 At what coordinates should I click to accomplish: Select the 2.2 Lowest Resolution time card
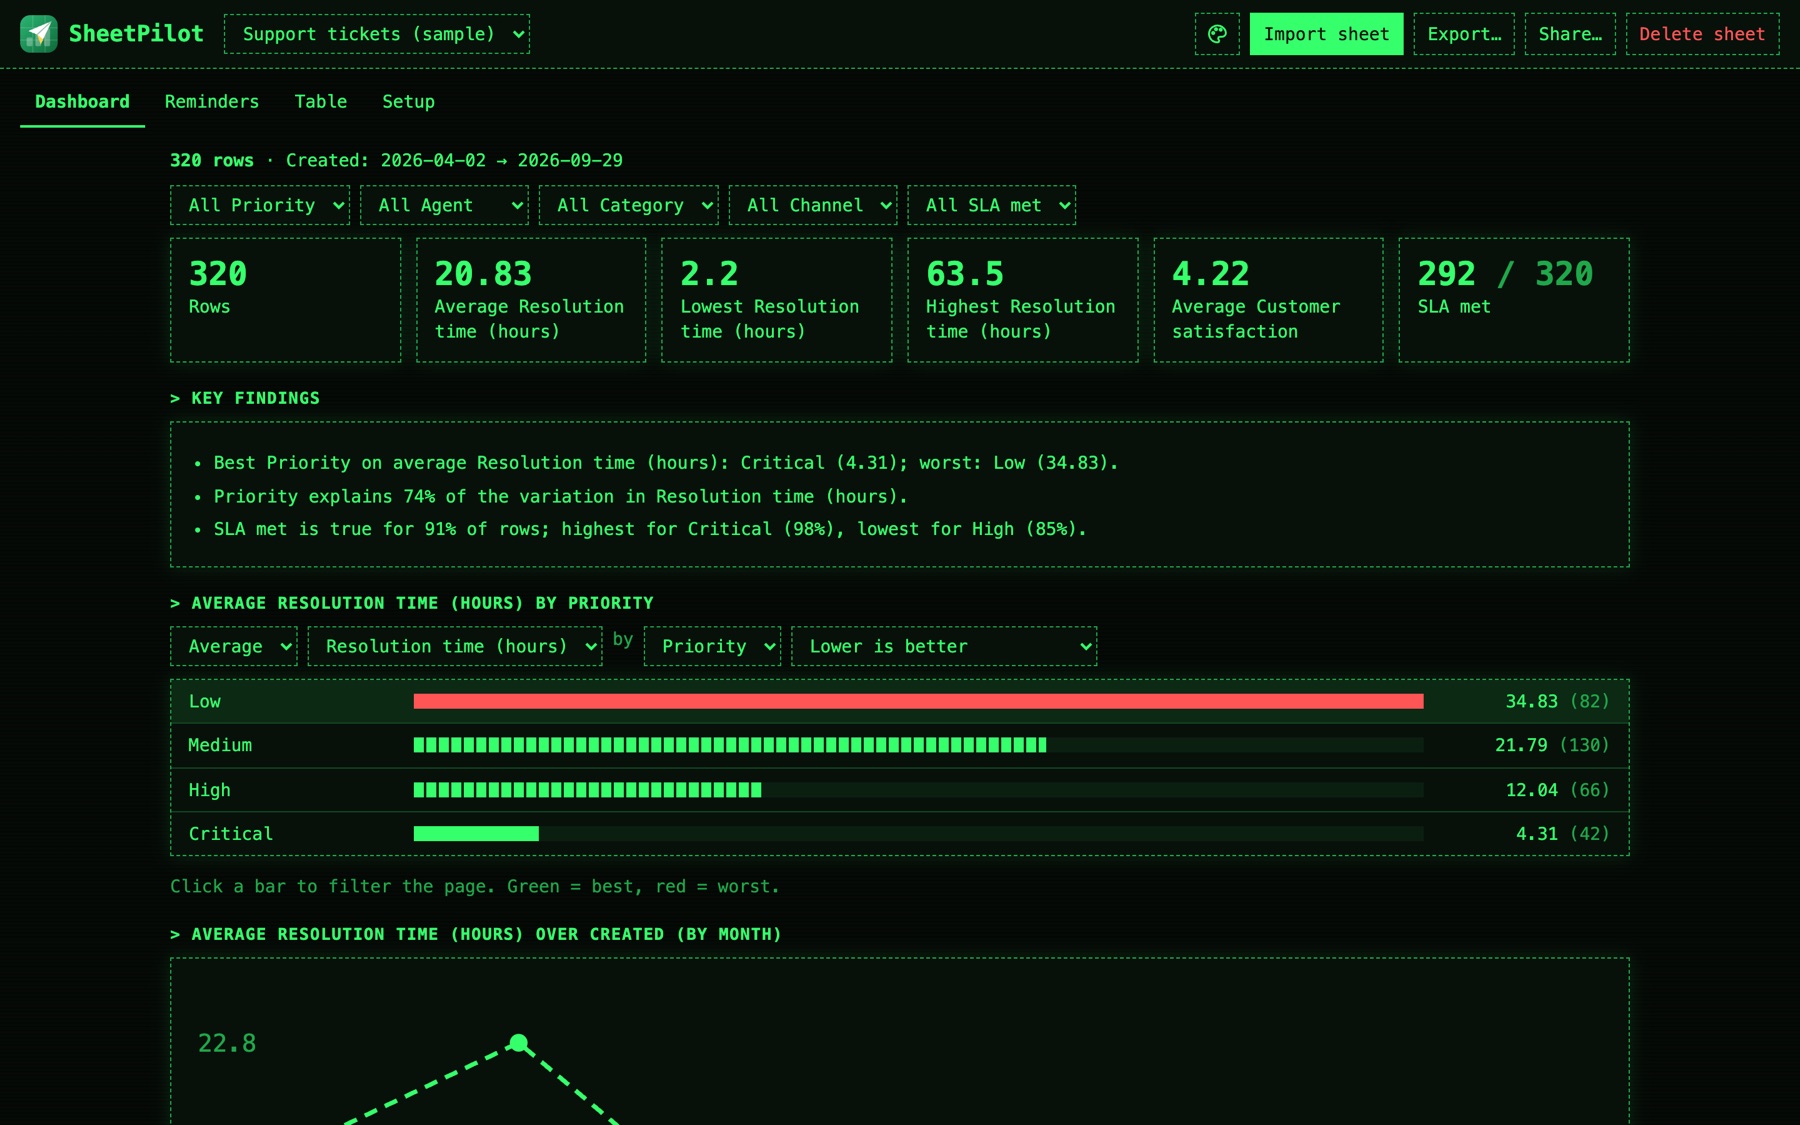(x=777, y=300)
